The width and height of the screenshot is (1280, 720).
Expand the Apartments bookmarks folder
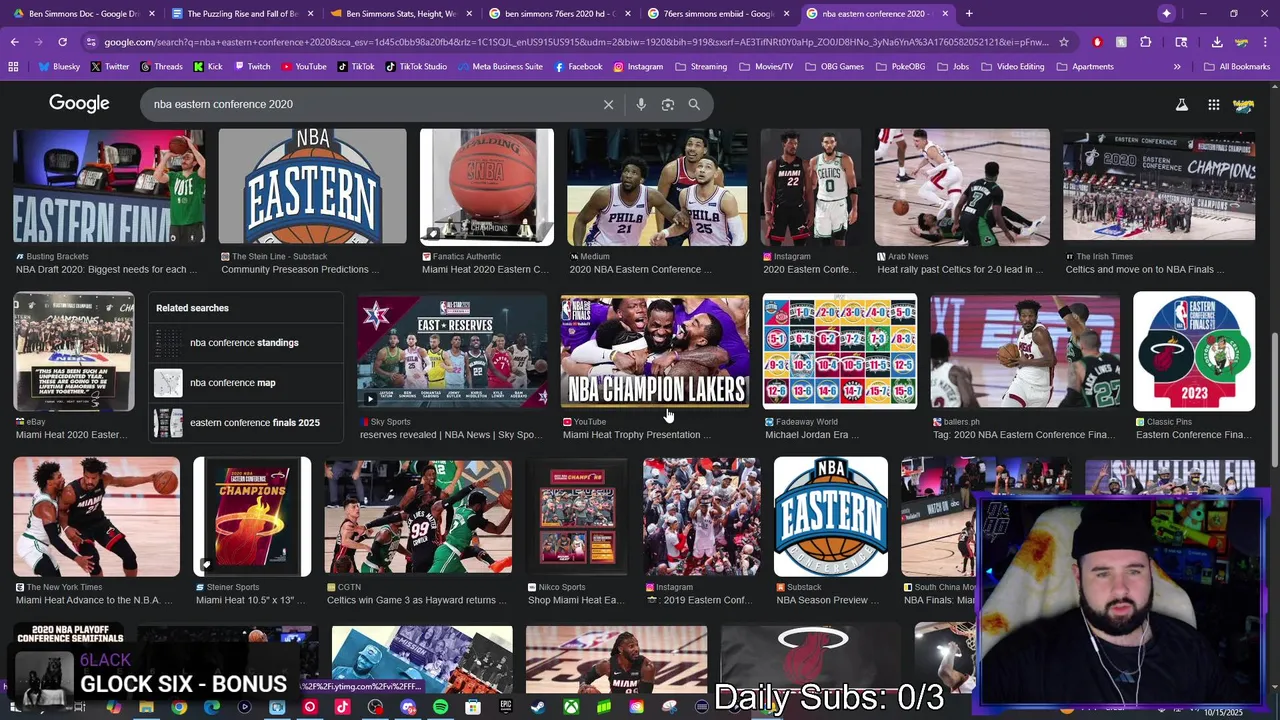pos(1085,66)
